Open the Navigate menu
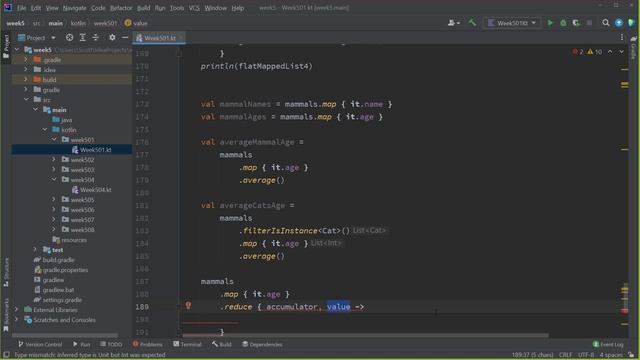Viewport: 640px width, 360px height. (75, 8)
